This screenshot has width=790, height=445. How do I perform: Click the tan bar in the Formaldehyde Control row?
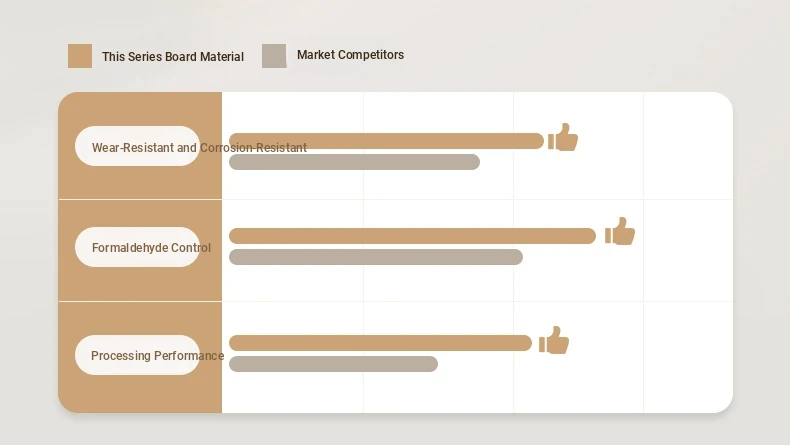(412, 236)
